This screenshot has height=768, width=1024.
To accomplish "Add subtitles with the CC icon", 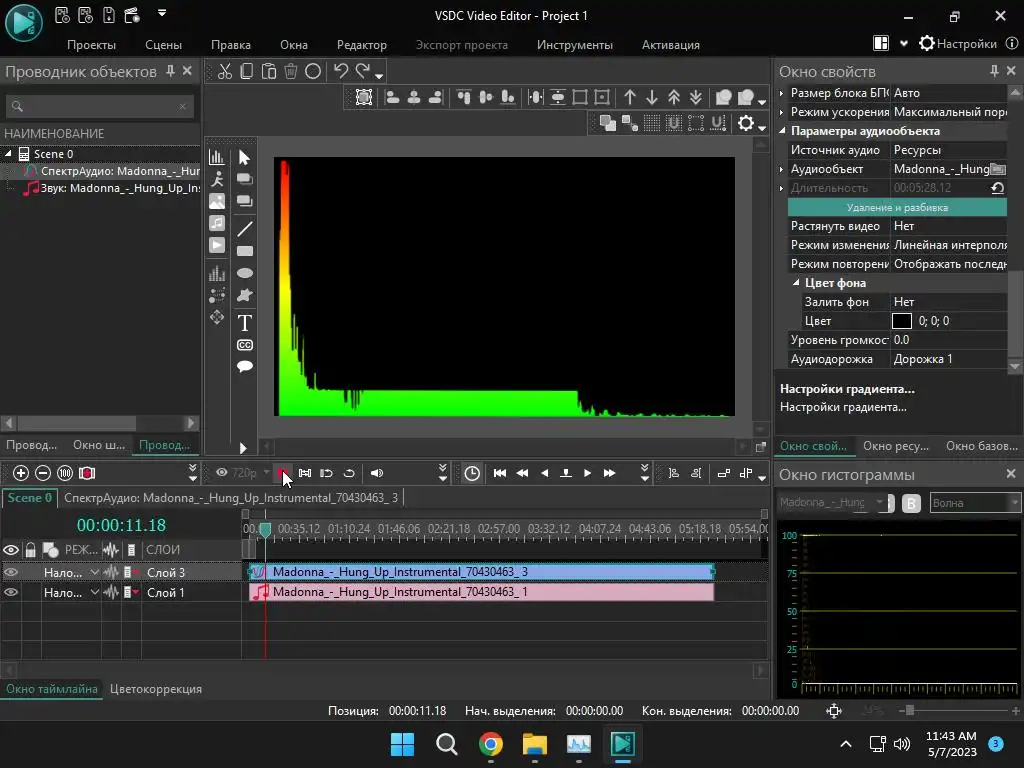I will [245, 345].
